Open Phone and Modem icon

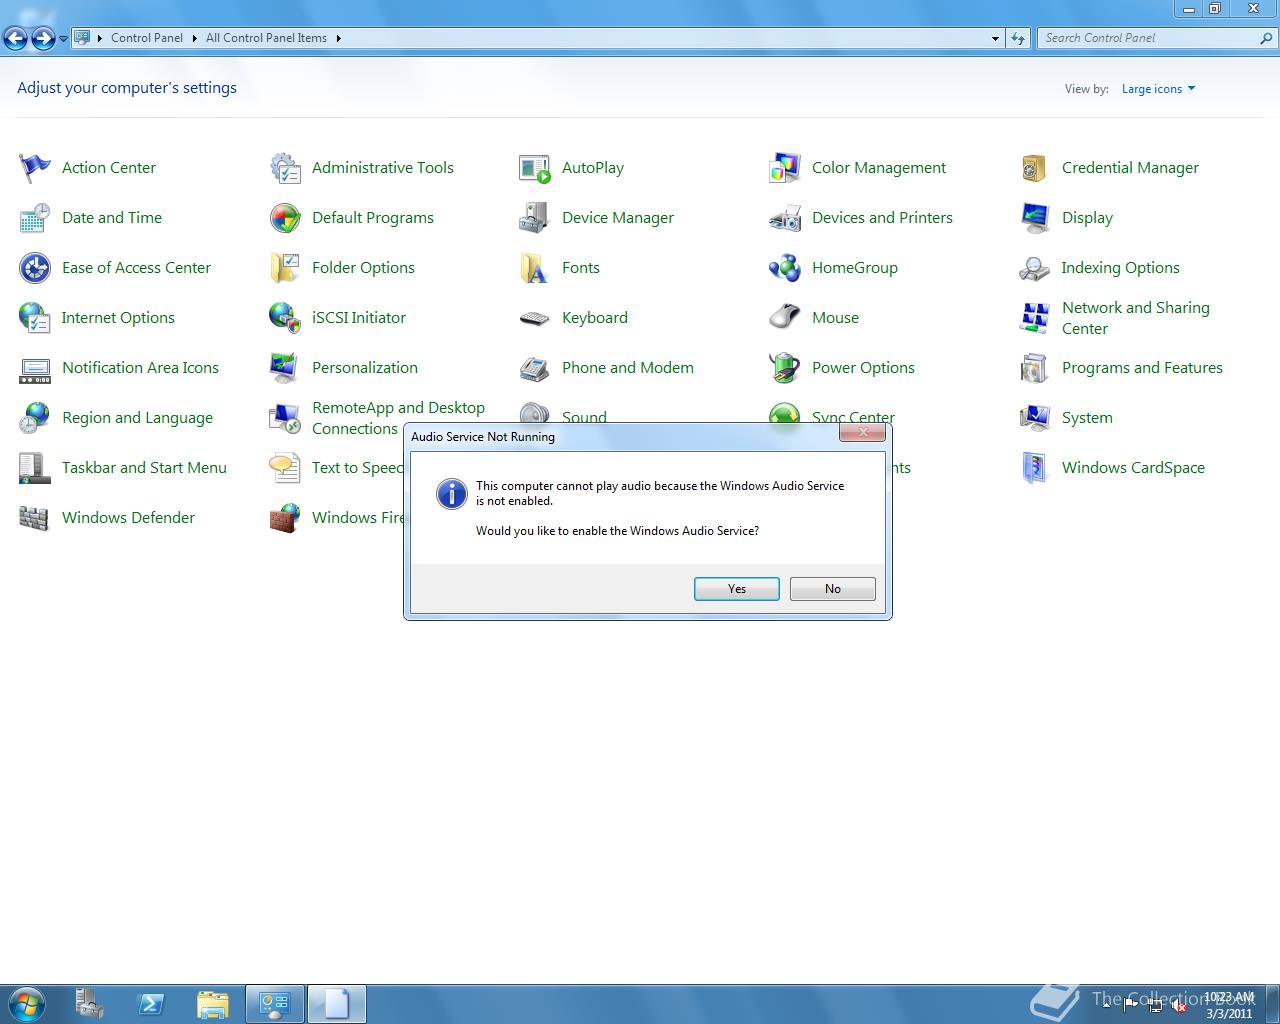click(x=535, y=368)
